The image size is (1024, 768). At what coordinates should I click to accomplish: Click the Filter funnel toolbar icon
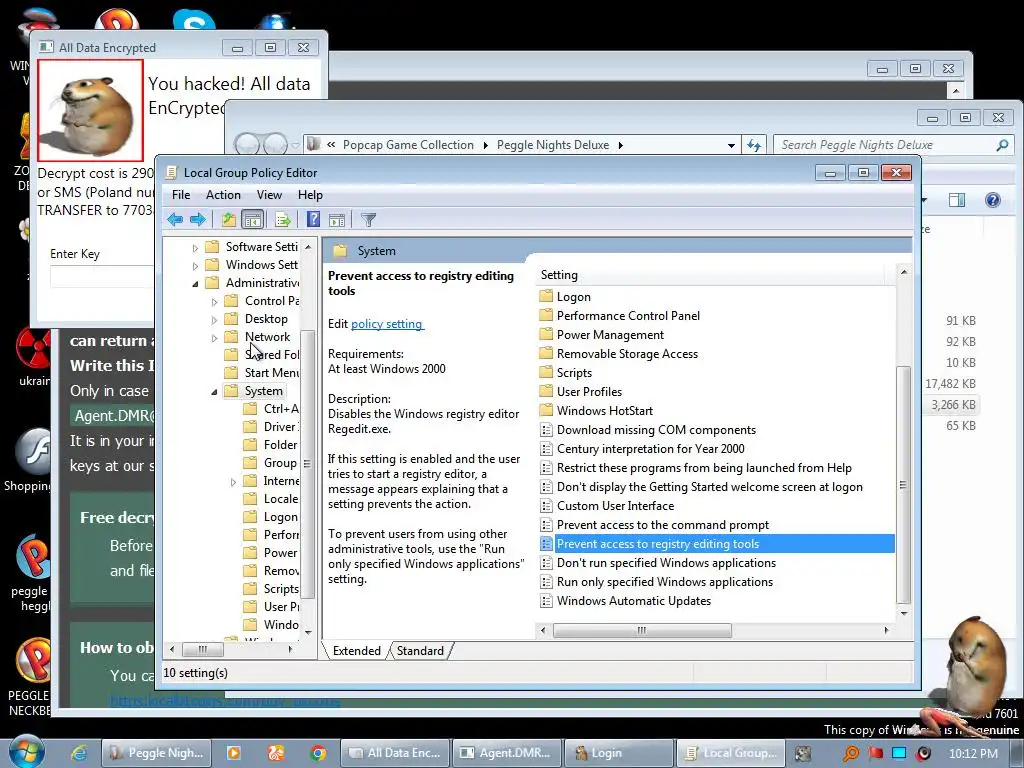pos(368,220)
